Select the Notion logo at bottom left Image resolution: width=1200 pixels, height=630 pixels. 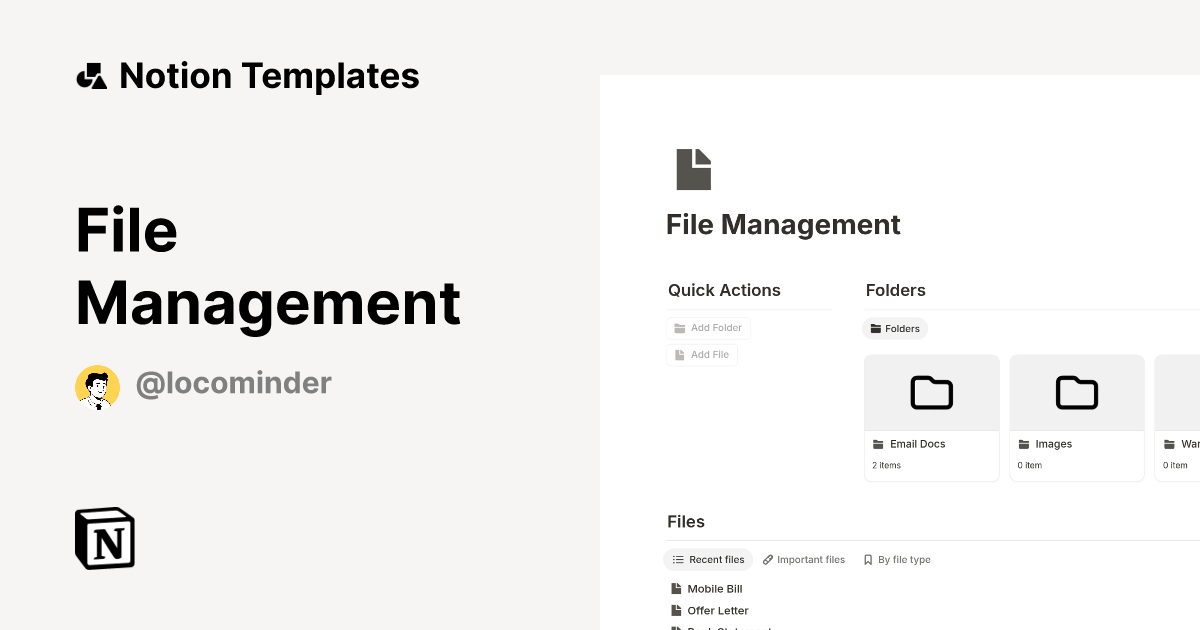[x=103, y=538]
